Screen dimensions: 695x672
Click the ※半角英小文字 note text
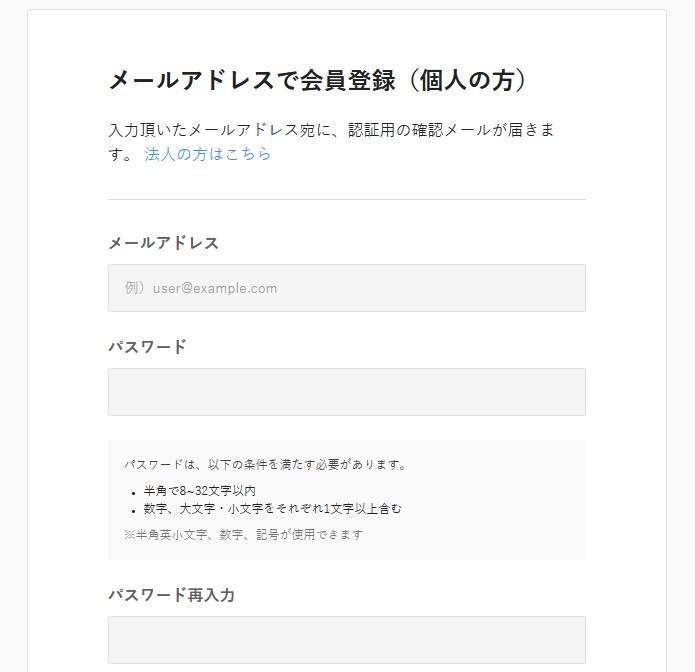(243, 534)
